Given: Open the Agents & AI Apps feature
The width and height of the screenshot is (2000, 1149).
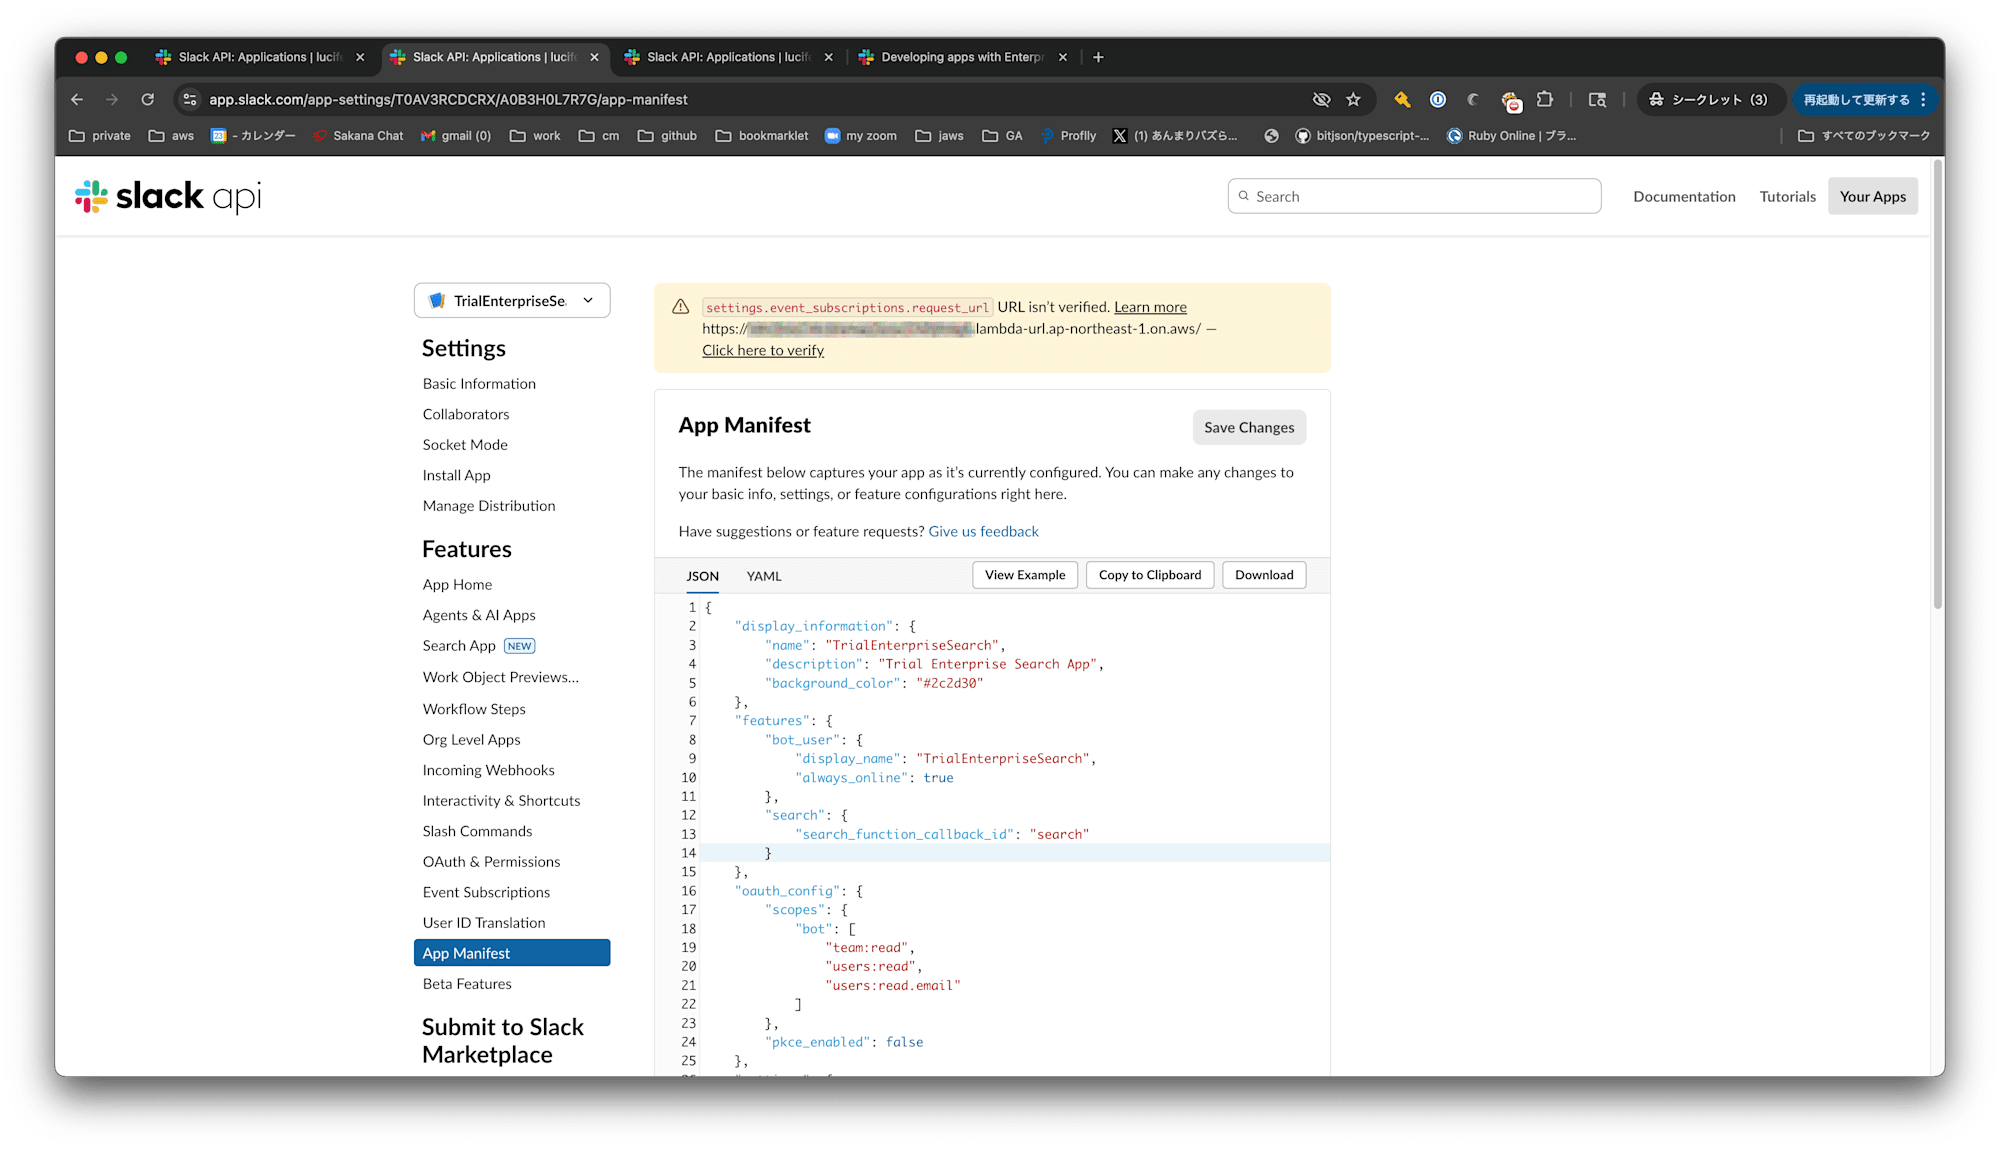Looking at the screenshot, I should [479, 615].
